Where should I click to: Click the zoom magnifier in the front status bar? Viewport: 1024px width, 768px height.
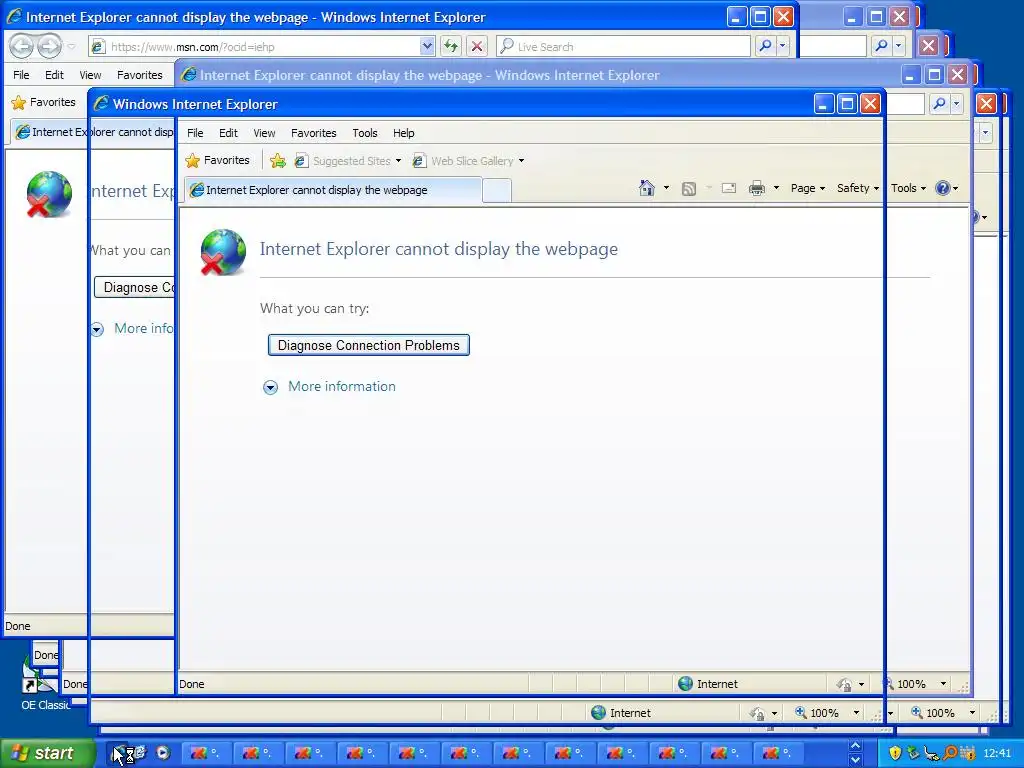click(x=888, y=684)
